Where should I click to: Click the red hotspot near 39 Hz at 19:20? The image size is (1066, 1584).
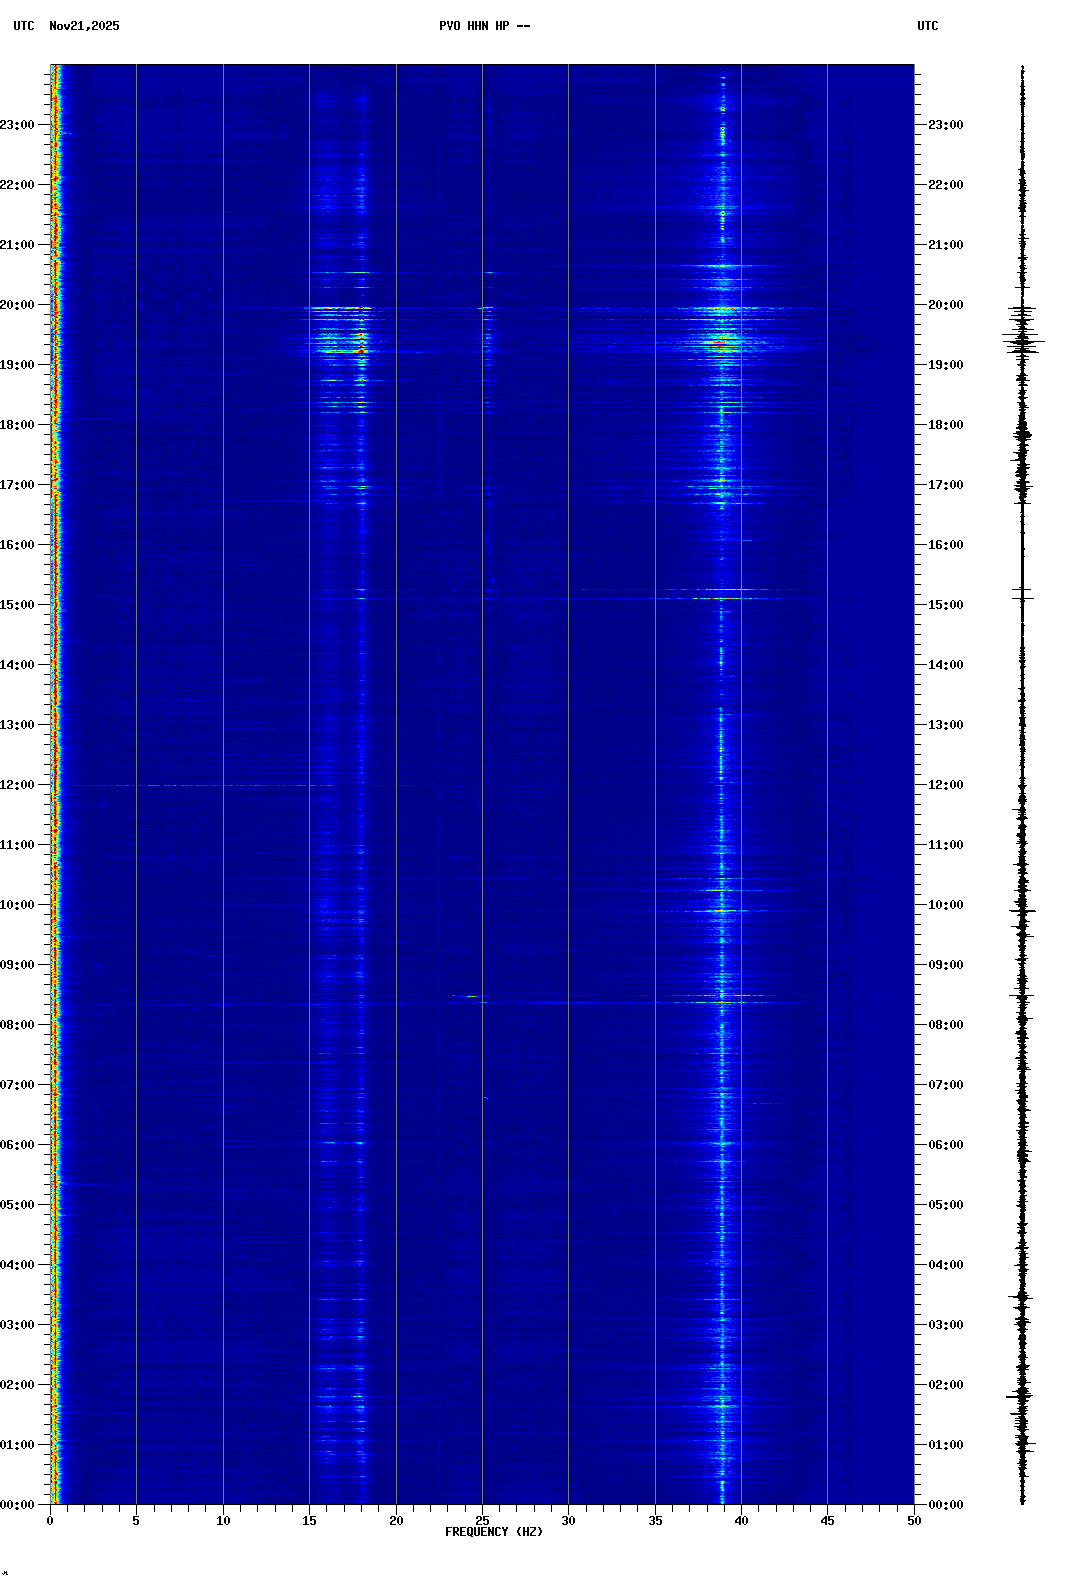[x=718, y=343]
